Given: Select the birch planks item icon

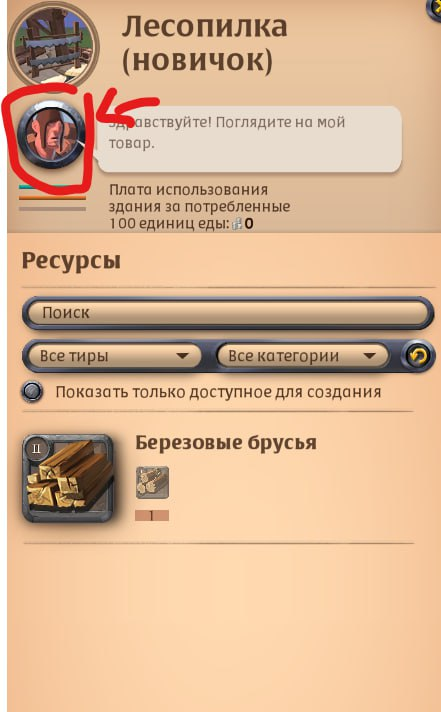Looking at the screenshot, I should [68, 478].
